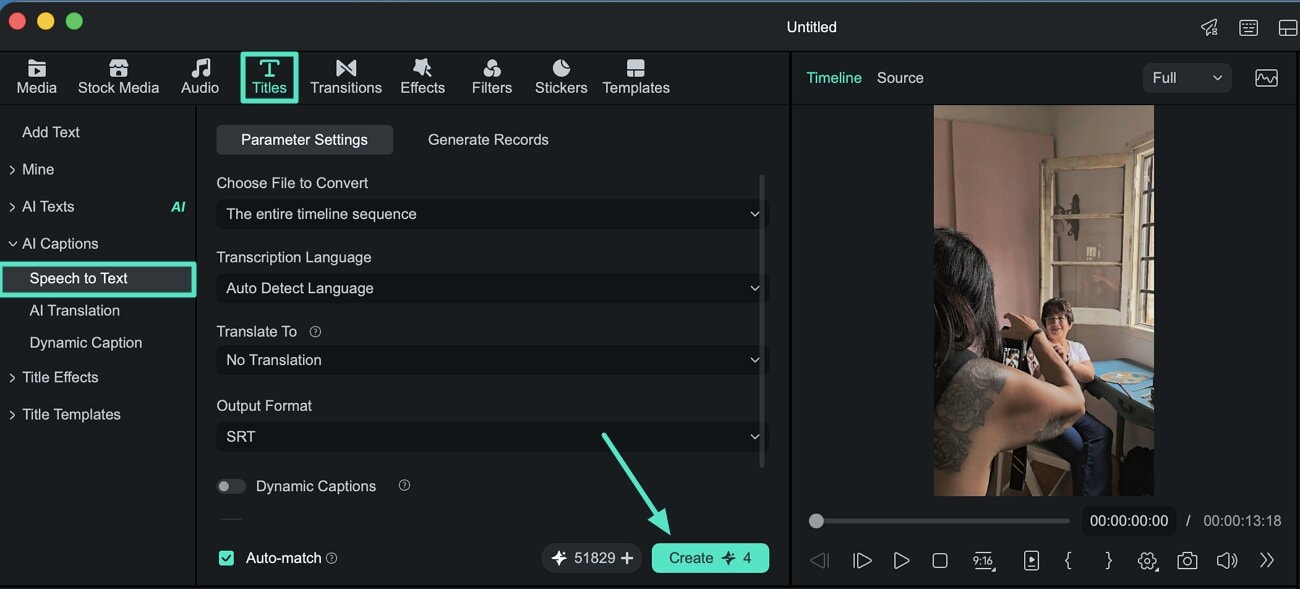Toggle the Dynamic Captions switch
1300x589 pixels.
click(x=231, y=486)
